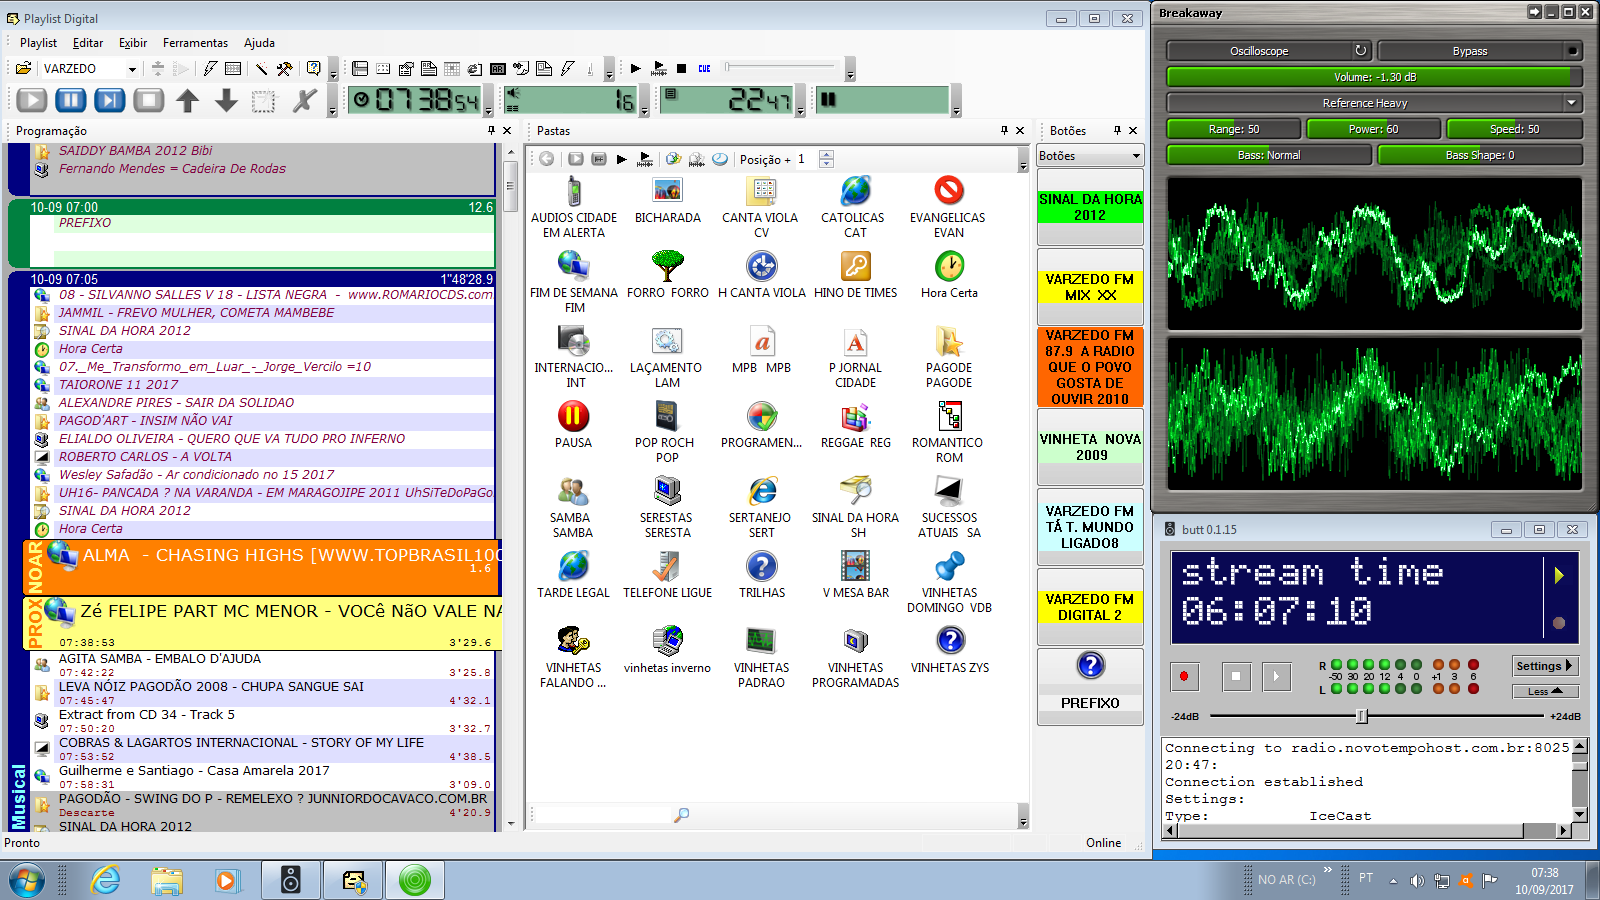Click the lightning bolt toolbar icon
1600x900 pixels.
coord(210,69)
